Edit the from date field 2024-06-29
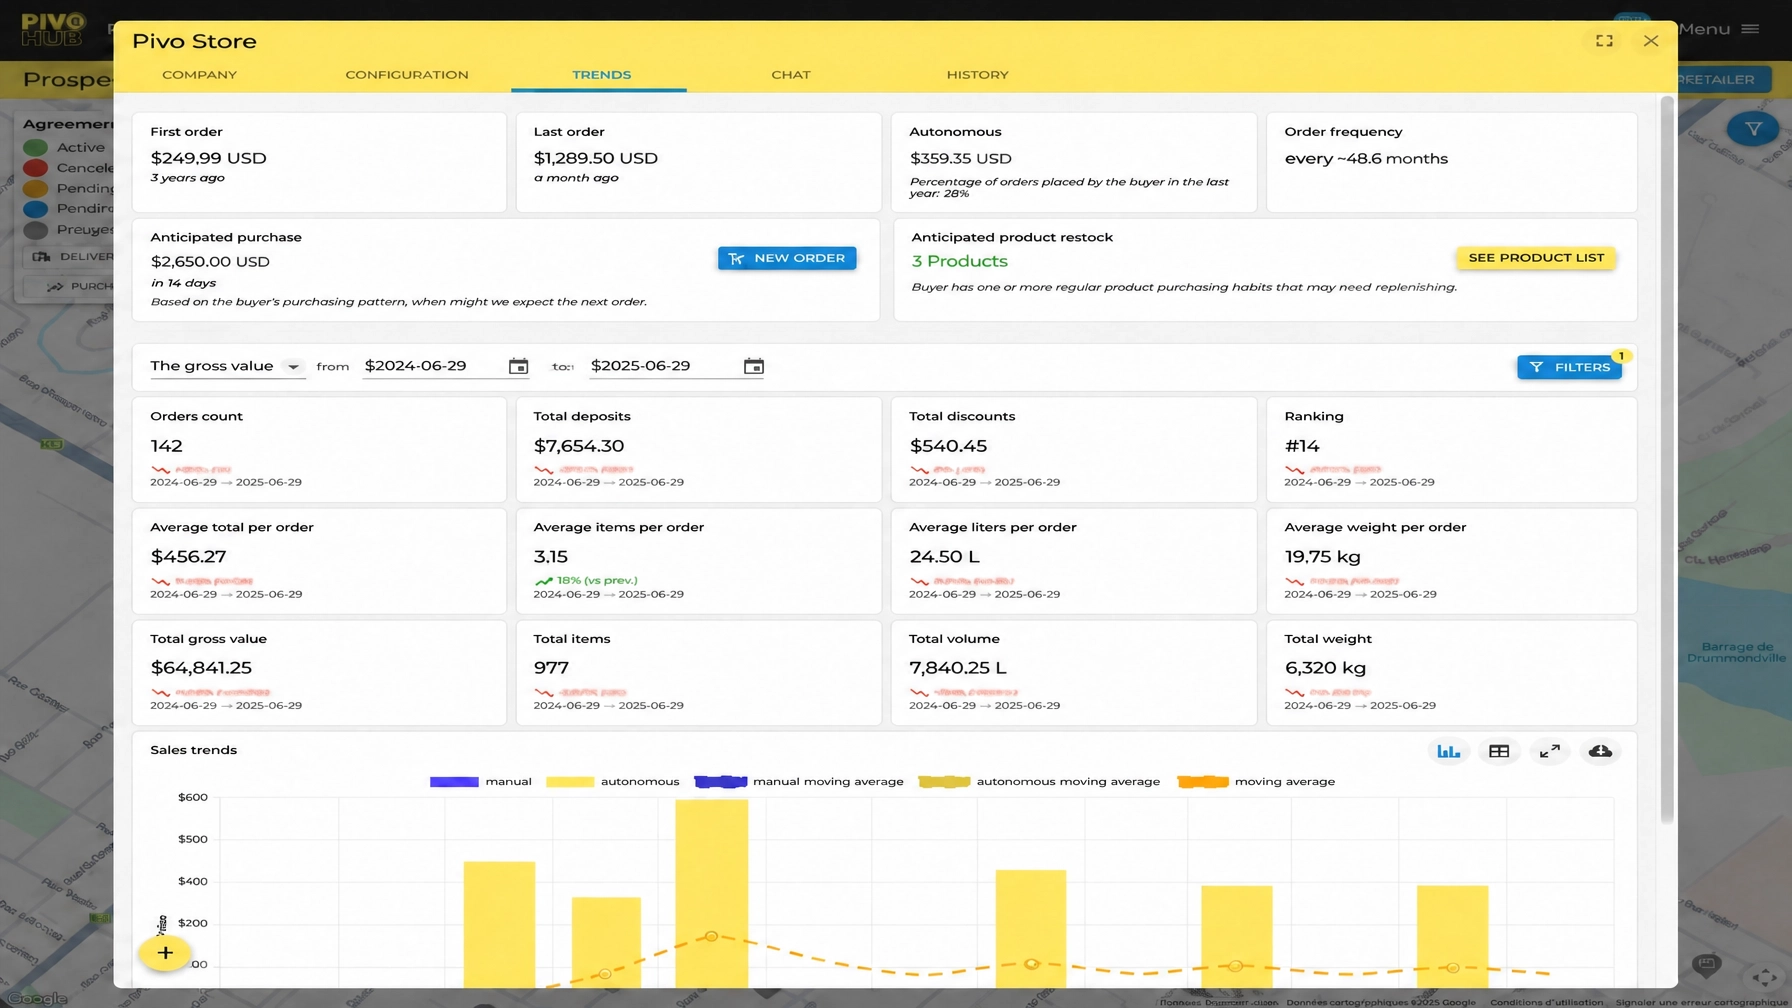Screen dimensions: 1792x1008 coord(432,366)
